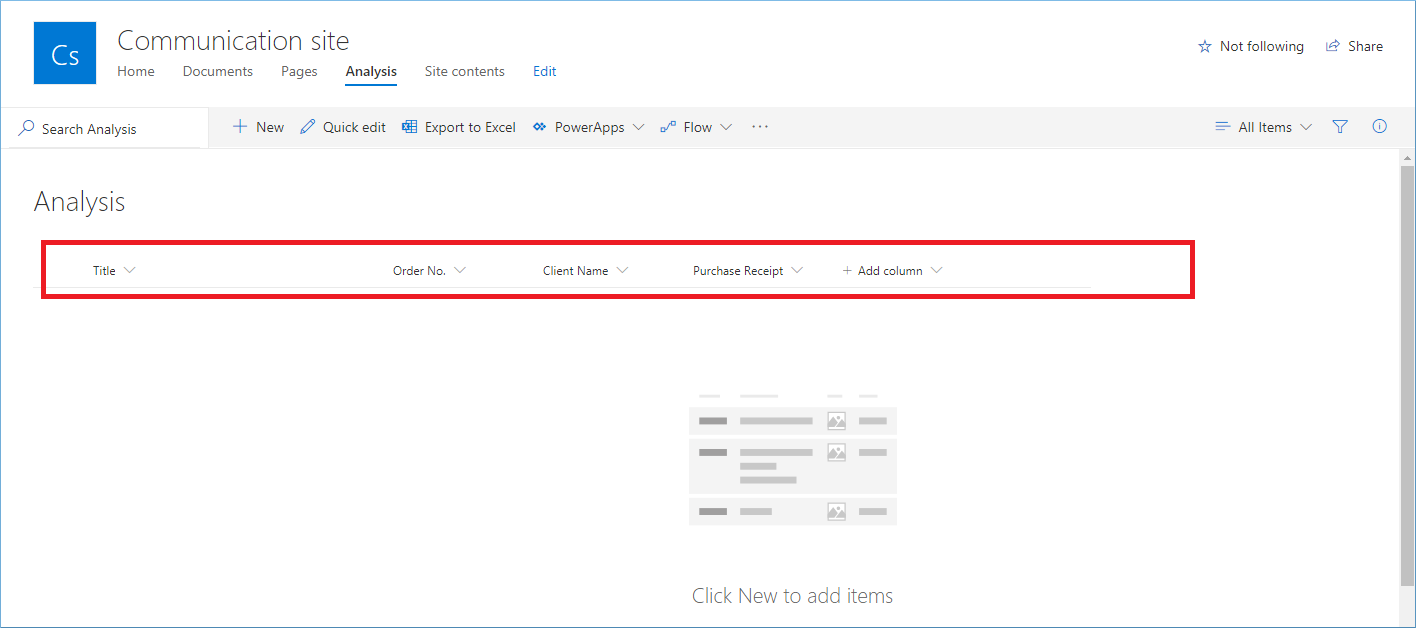This screenshot has height=628, width=1416.
Task: Click the info panel icon
Action: click(x=1380, y=127)
